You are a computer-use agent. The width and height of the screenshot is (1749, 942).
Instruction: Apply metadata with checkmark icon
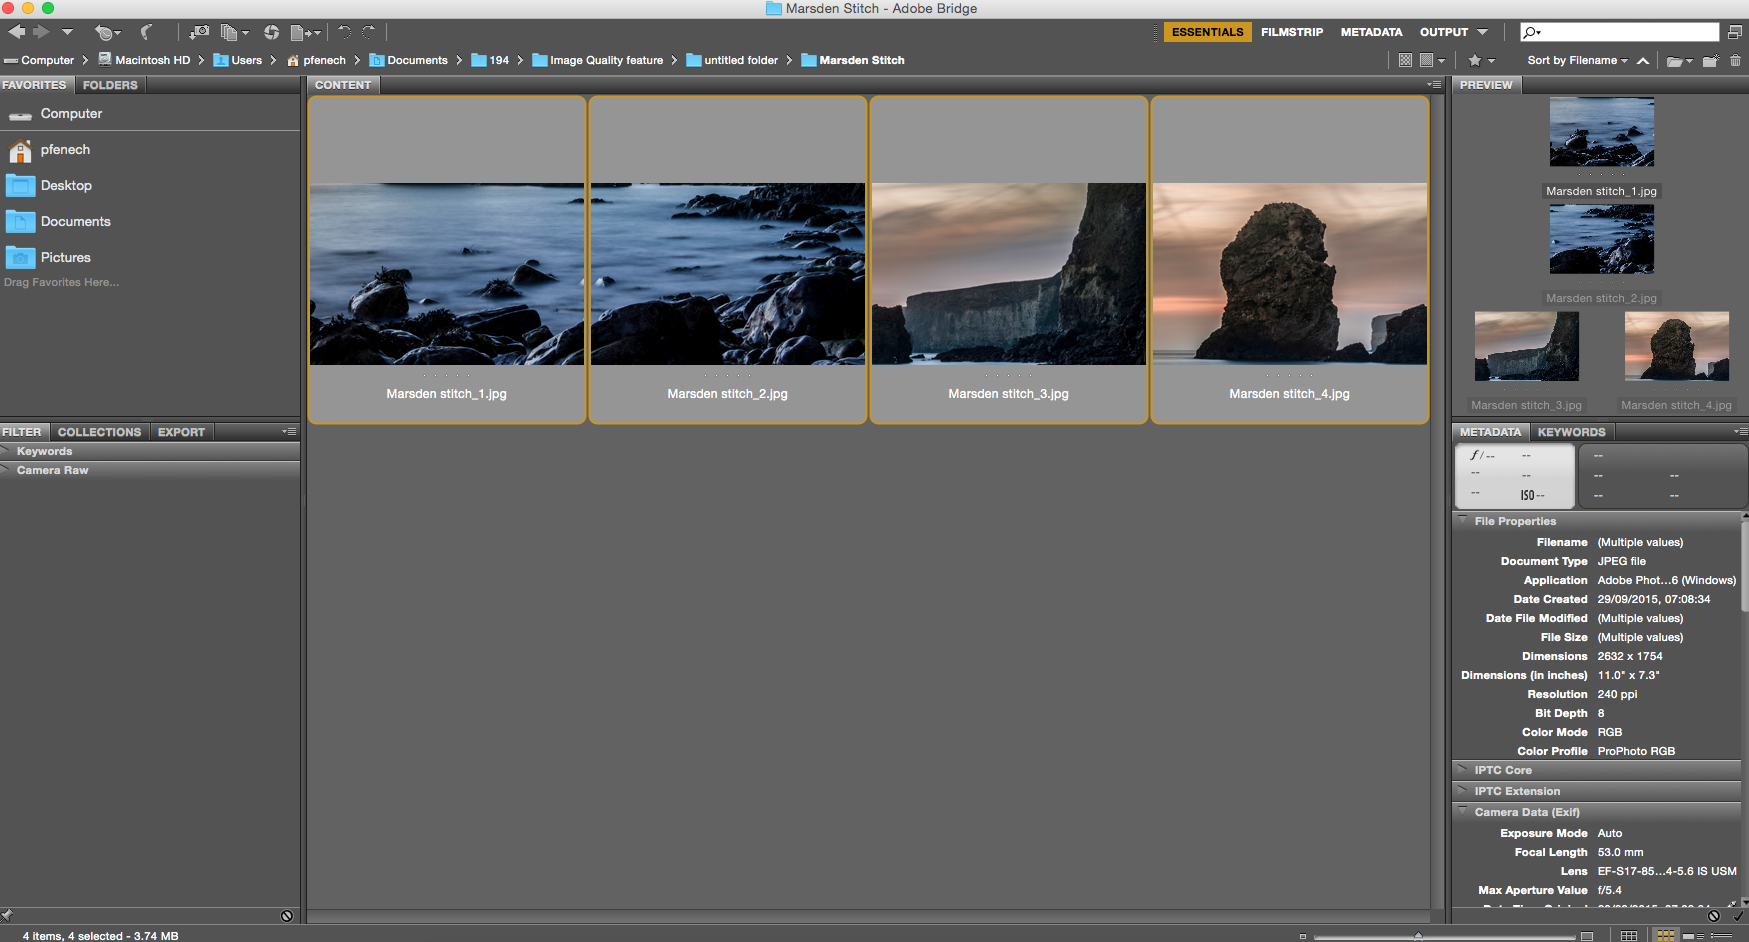click(x=1738, y=915)
